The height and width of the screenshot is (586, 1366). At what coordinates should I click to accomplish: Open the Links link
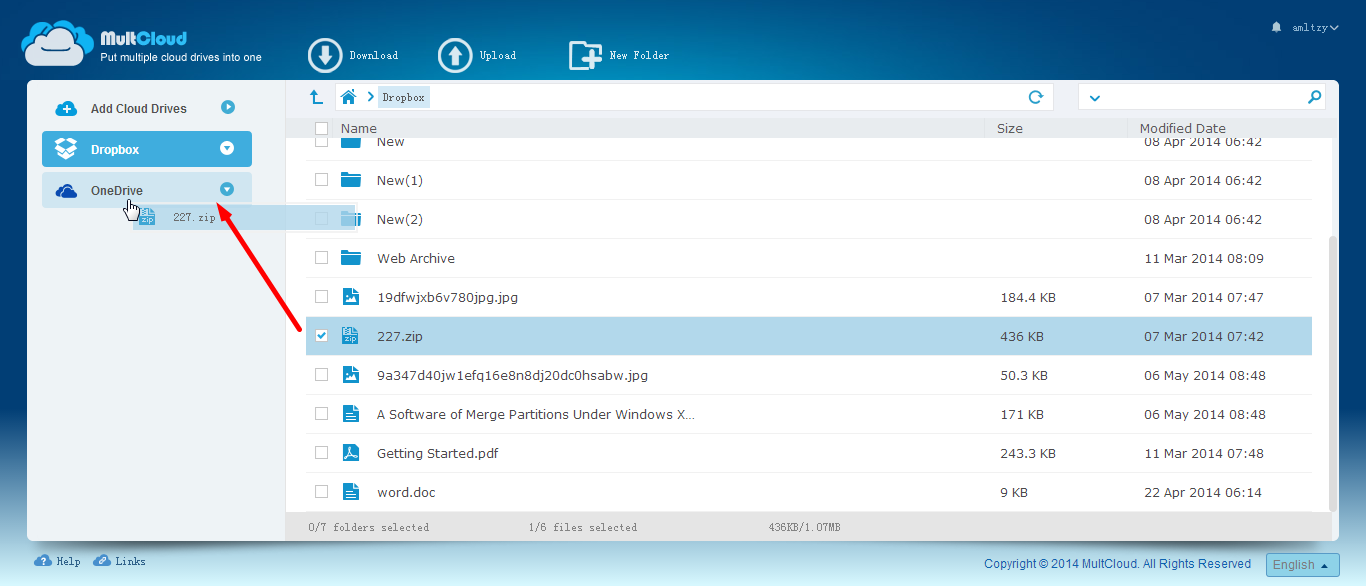point(130,562)
